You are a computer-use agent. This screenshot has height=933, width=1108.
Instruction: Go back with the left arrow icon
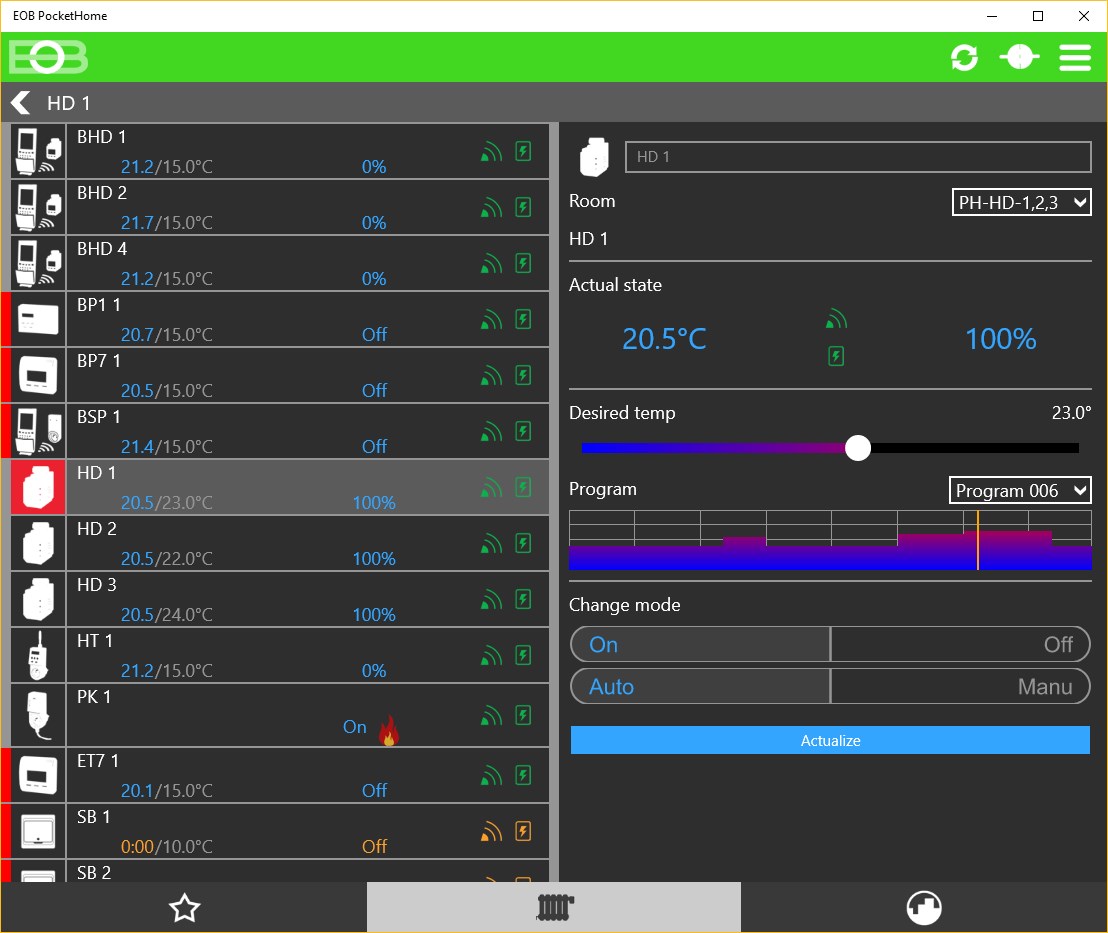pyautogui.click(x=20, y=103)
